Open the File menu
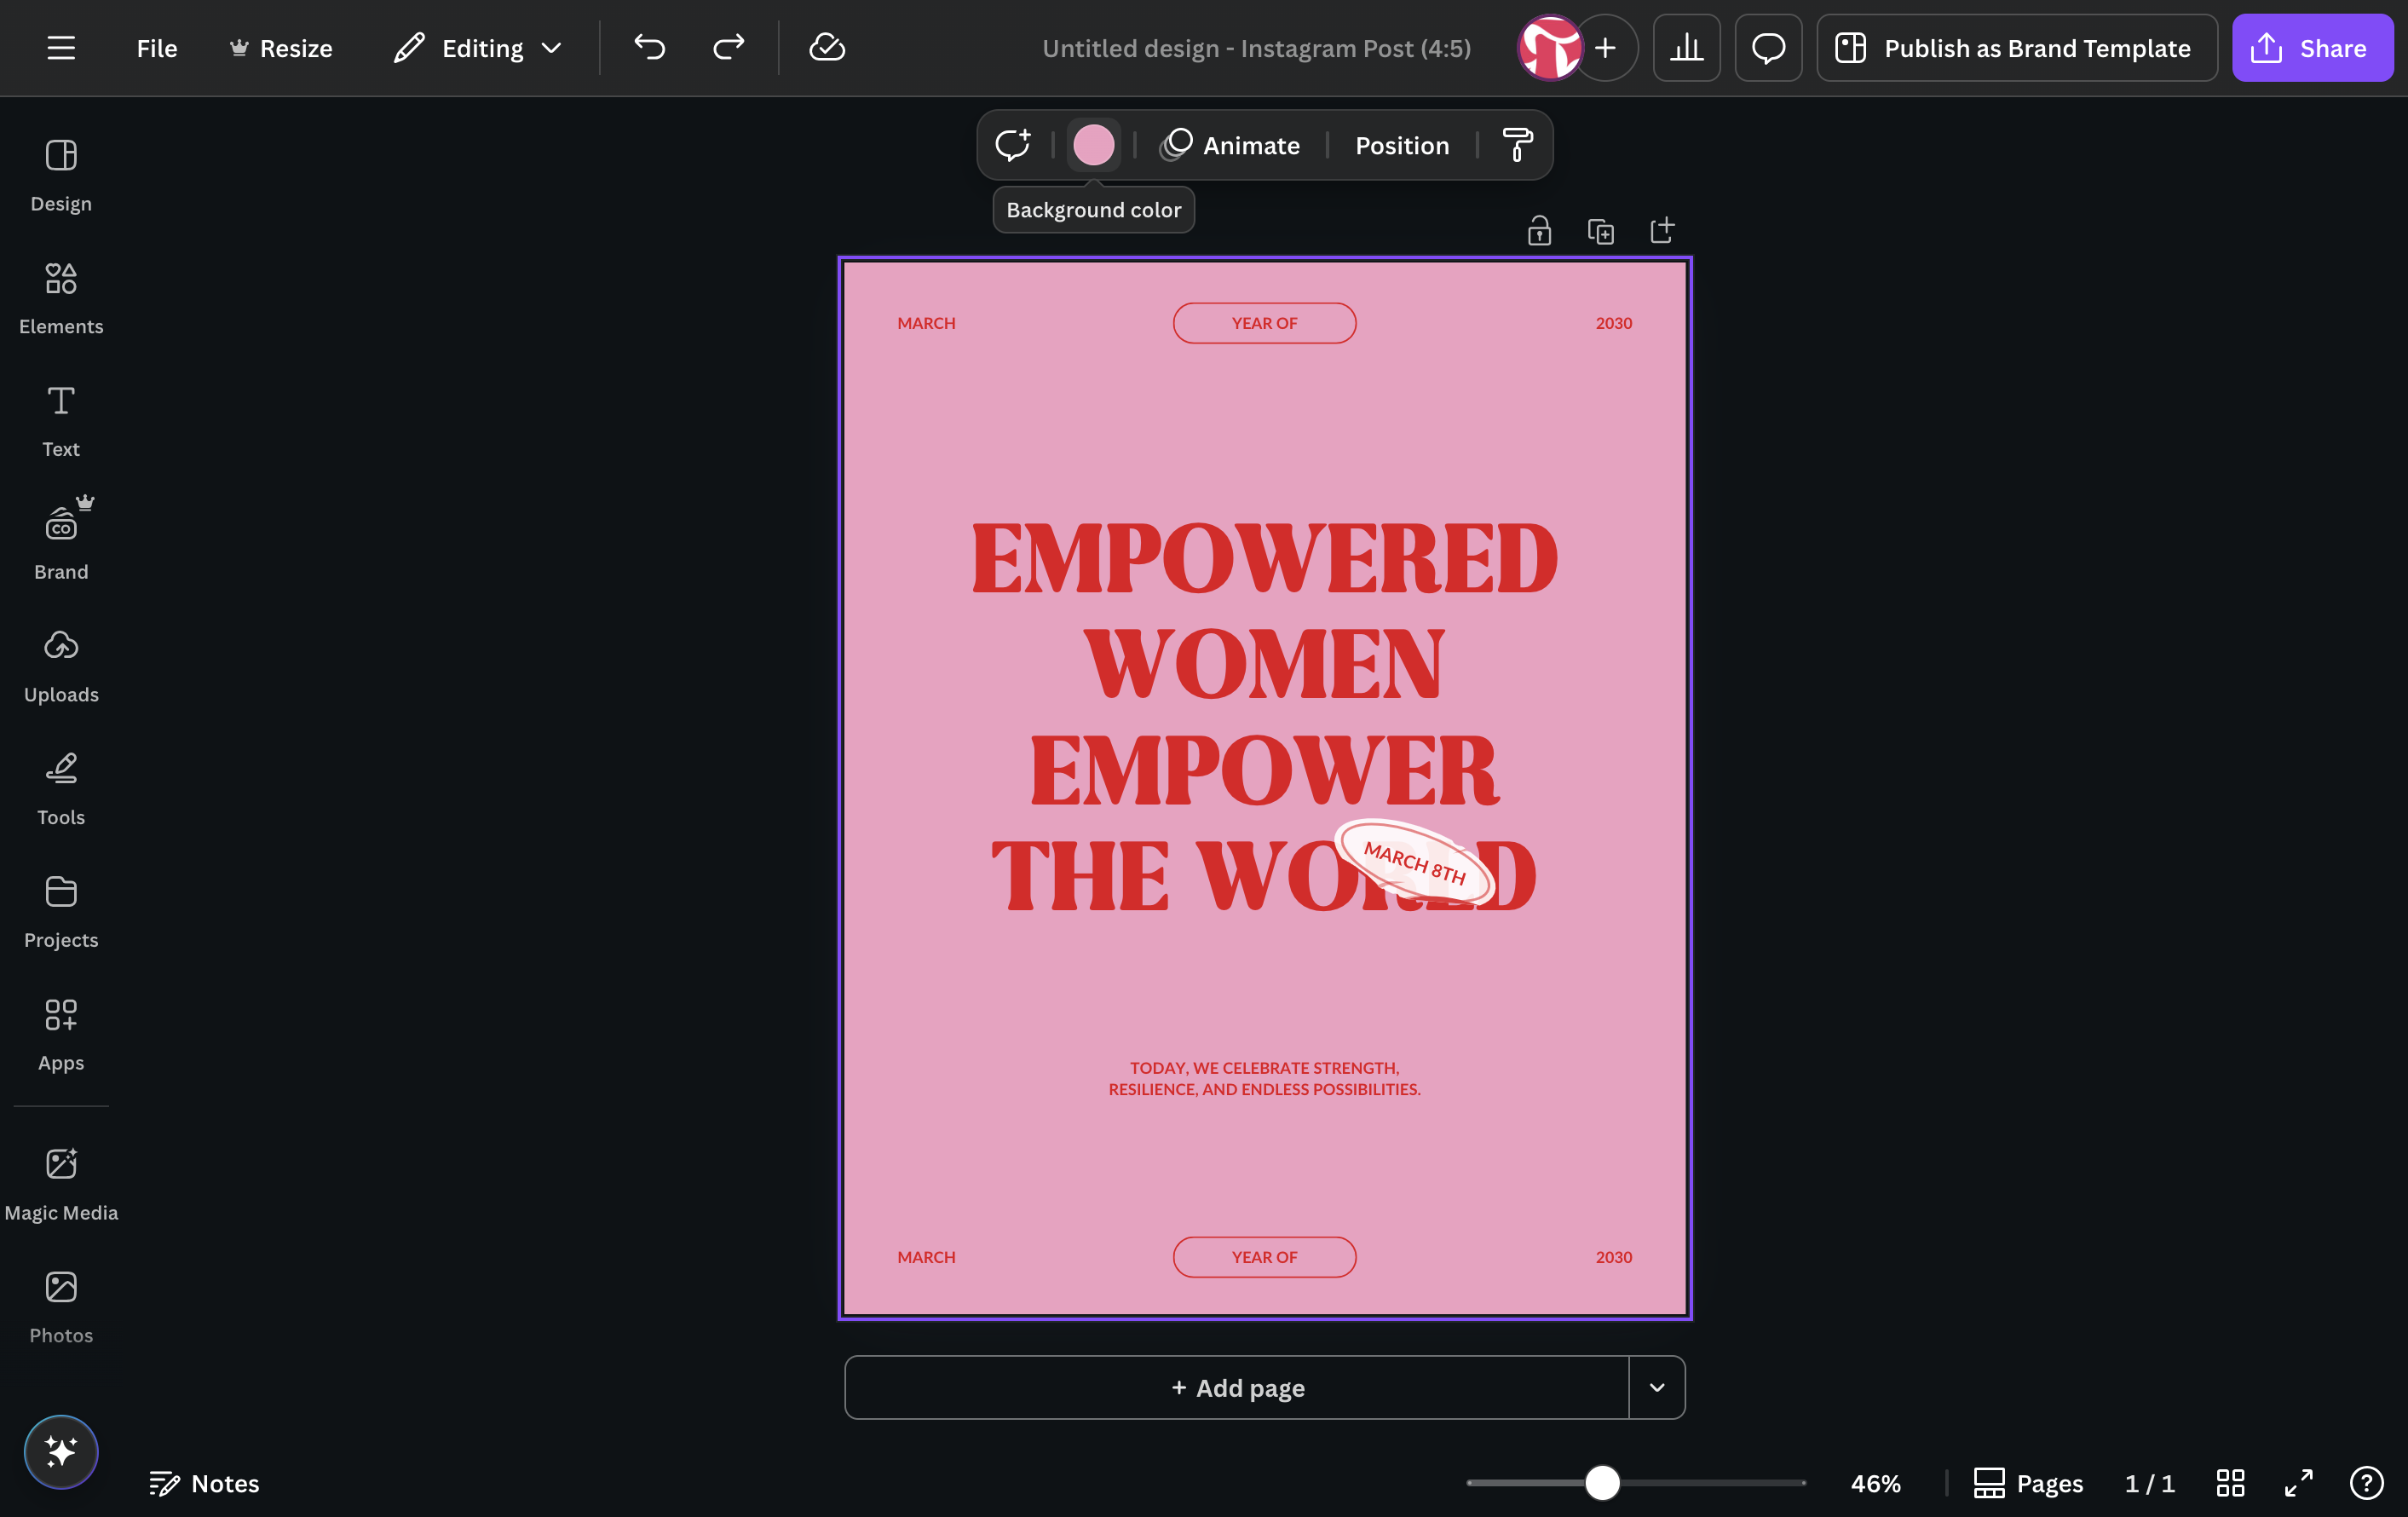Image resolution: width=2408 pixels, height=1517 pixels. tap(157, 48)
